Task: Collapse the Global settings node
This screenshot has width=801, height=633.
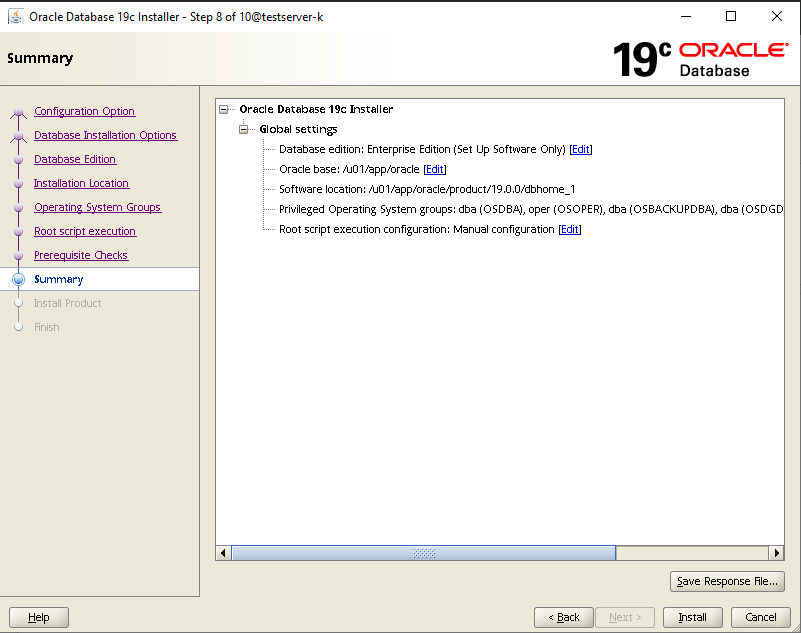Action: point(244,129)
